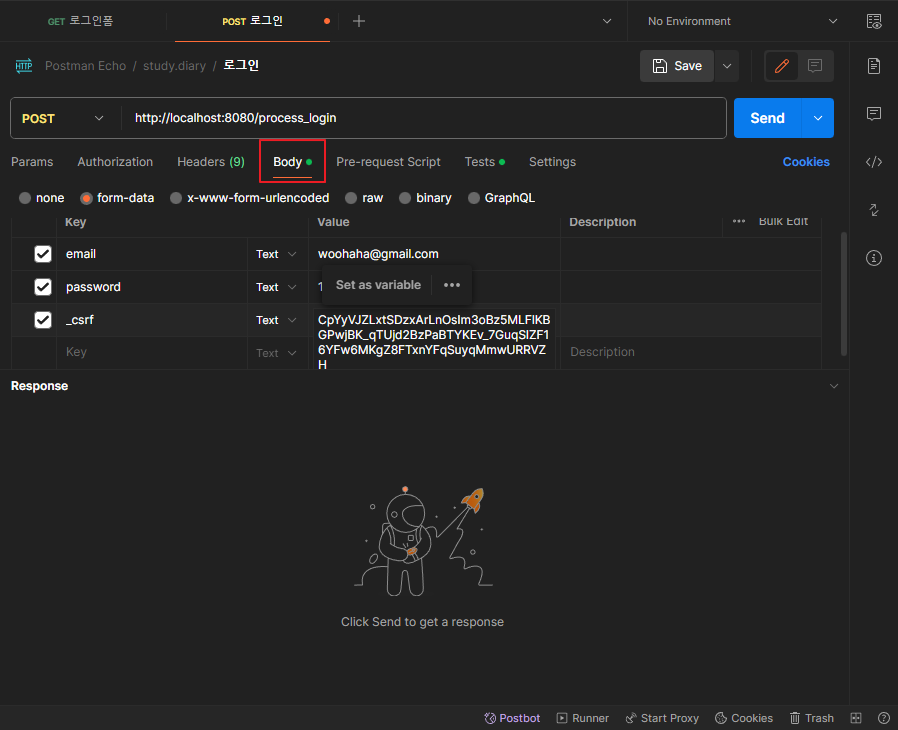This screenshot has width=898, height=730.
Task: Open the type dropdown in the empty new row
Action: [276, 353]
